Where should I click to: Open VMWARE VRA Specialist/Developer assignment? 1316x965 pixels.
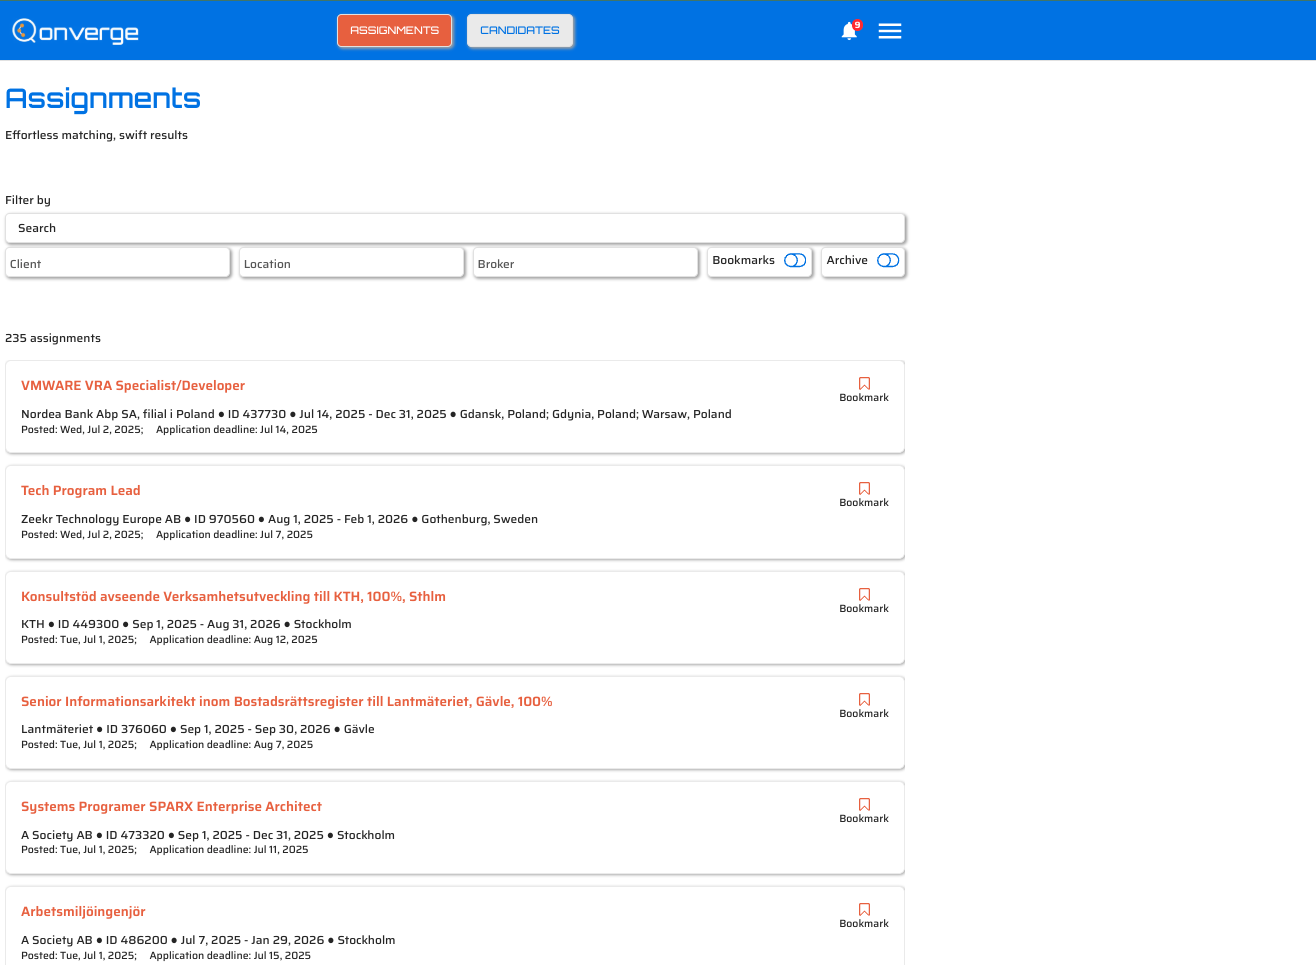coord(133,385)
